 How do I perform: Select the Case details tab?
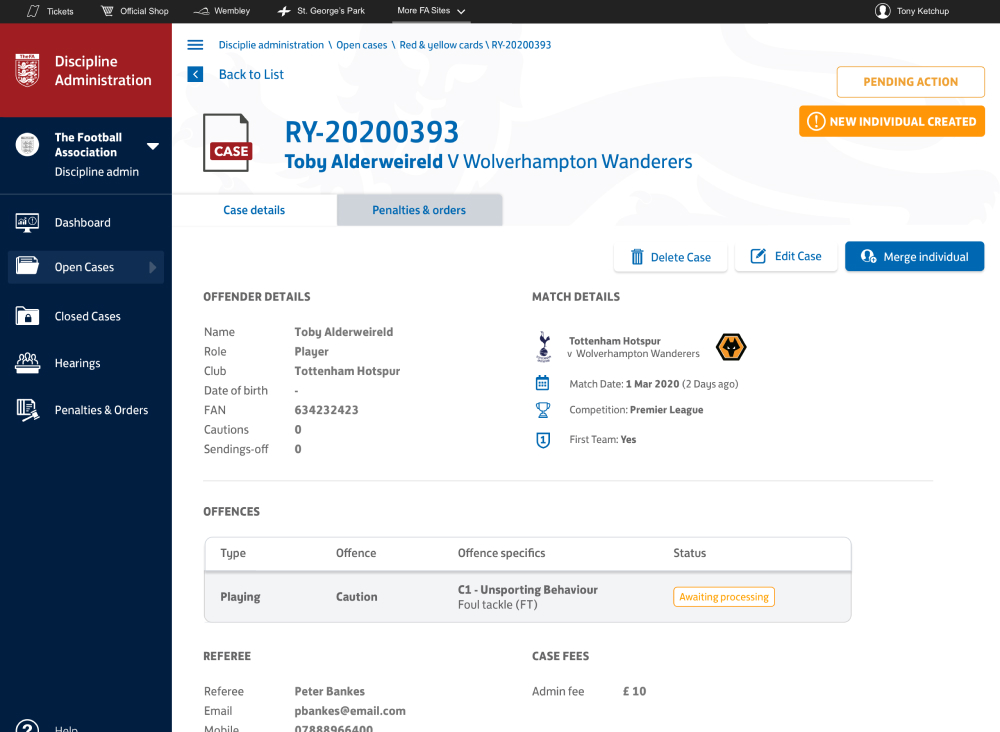254,210
